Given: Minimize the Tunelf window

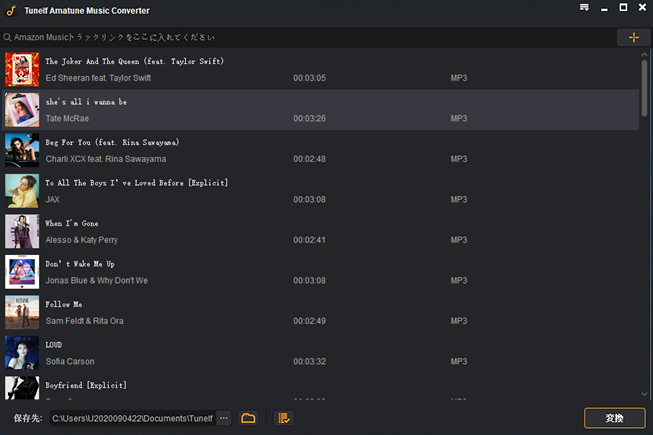Looking at the screenshot, I should tap(604, 9).
